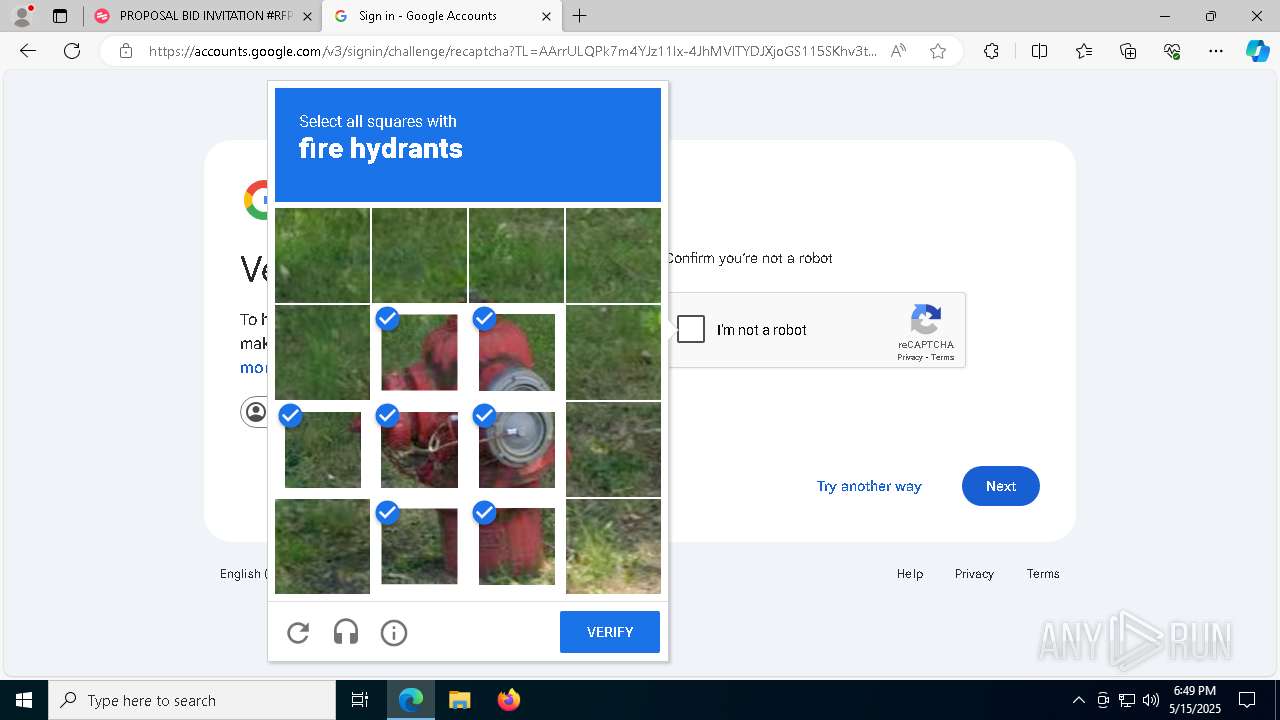Open Firefox from taskbar
Screen dimensions: 1280x720
tap(508, 700)
